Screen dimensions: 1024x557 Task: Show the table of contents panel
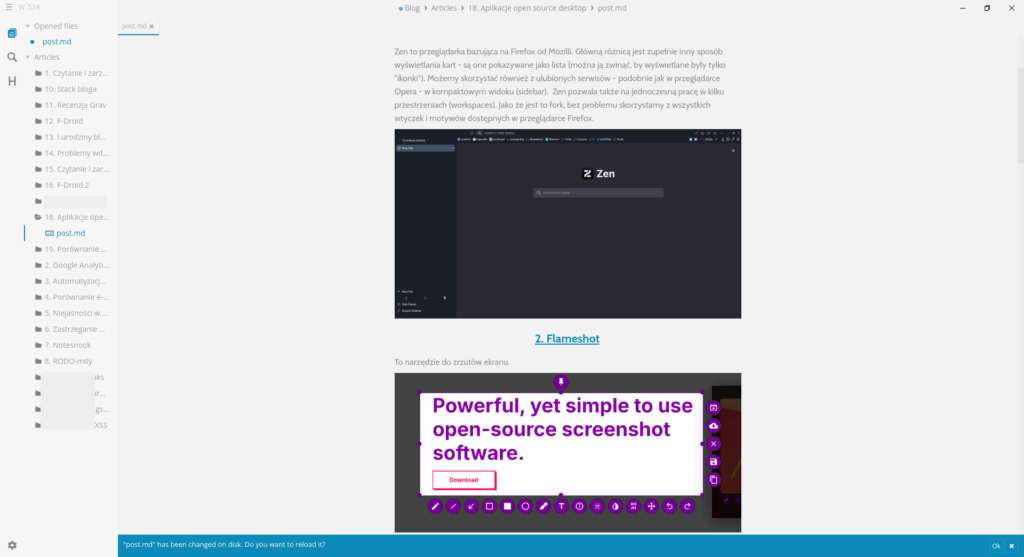pyautogui.click(x=12, y=82)
